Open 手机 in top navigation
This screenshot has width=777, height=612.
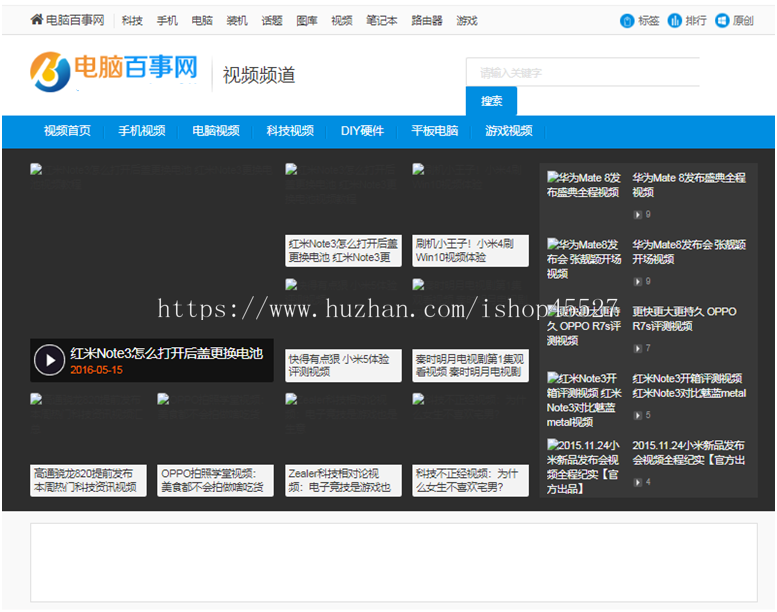click(x=167, y=21)
